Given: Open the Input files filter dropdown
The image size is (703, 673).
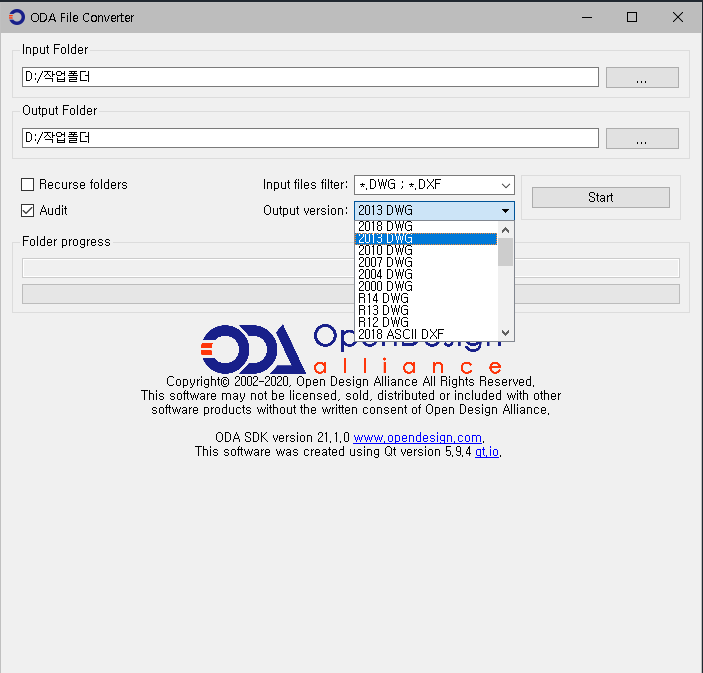Looking at the screenshot, I should point(434,185).
